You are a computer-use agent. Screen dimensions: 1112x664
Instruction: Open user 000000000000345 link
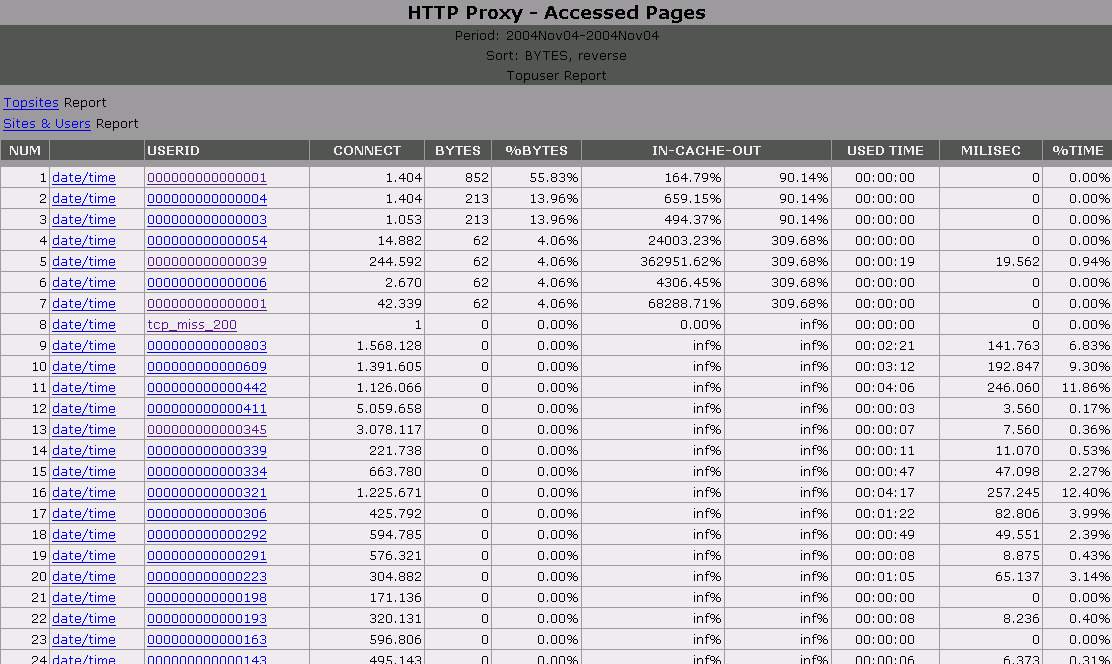207,430
